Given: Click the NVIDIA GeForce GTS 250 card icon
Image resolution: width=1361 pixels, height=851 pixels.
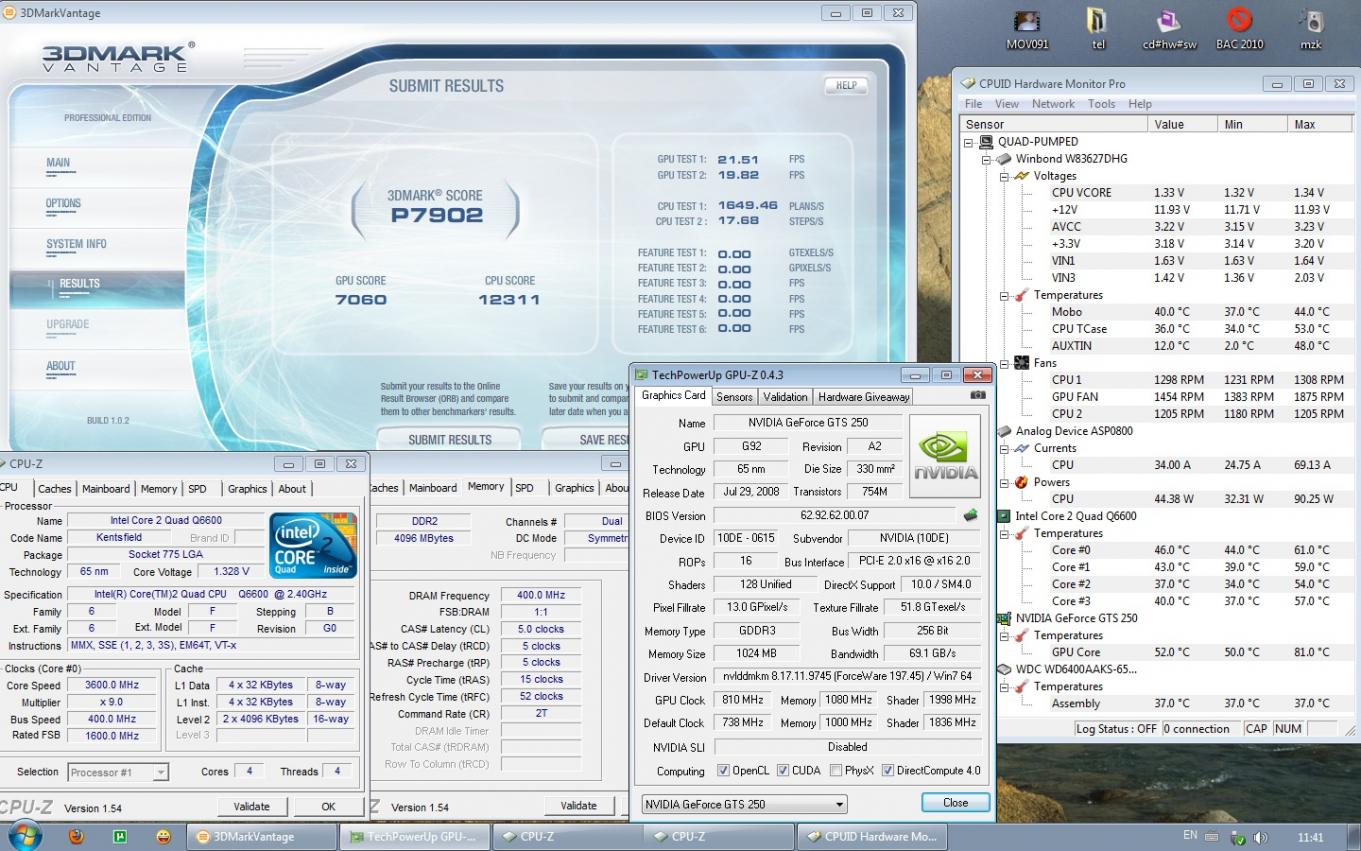Looking at the screenshot, I should pyautogui.click(x=1005, y=618).
